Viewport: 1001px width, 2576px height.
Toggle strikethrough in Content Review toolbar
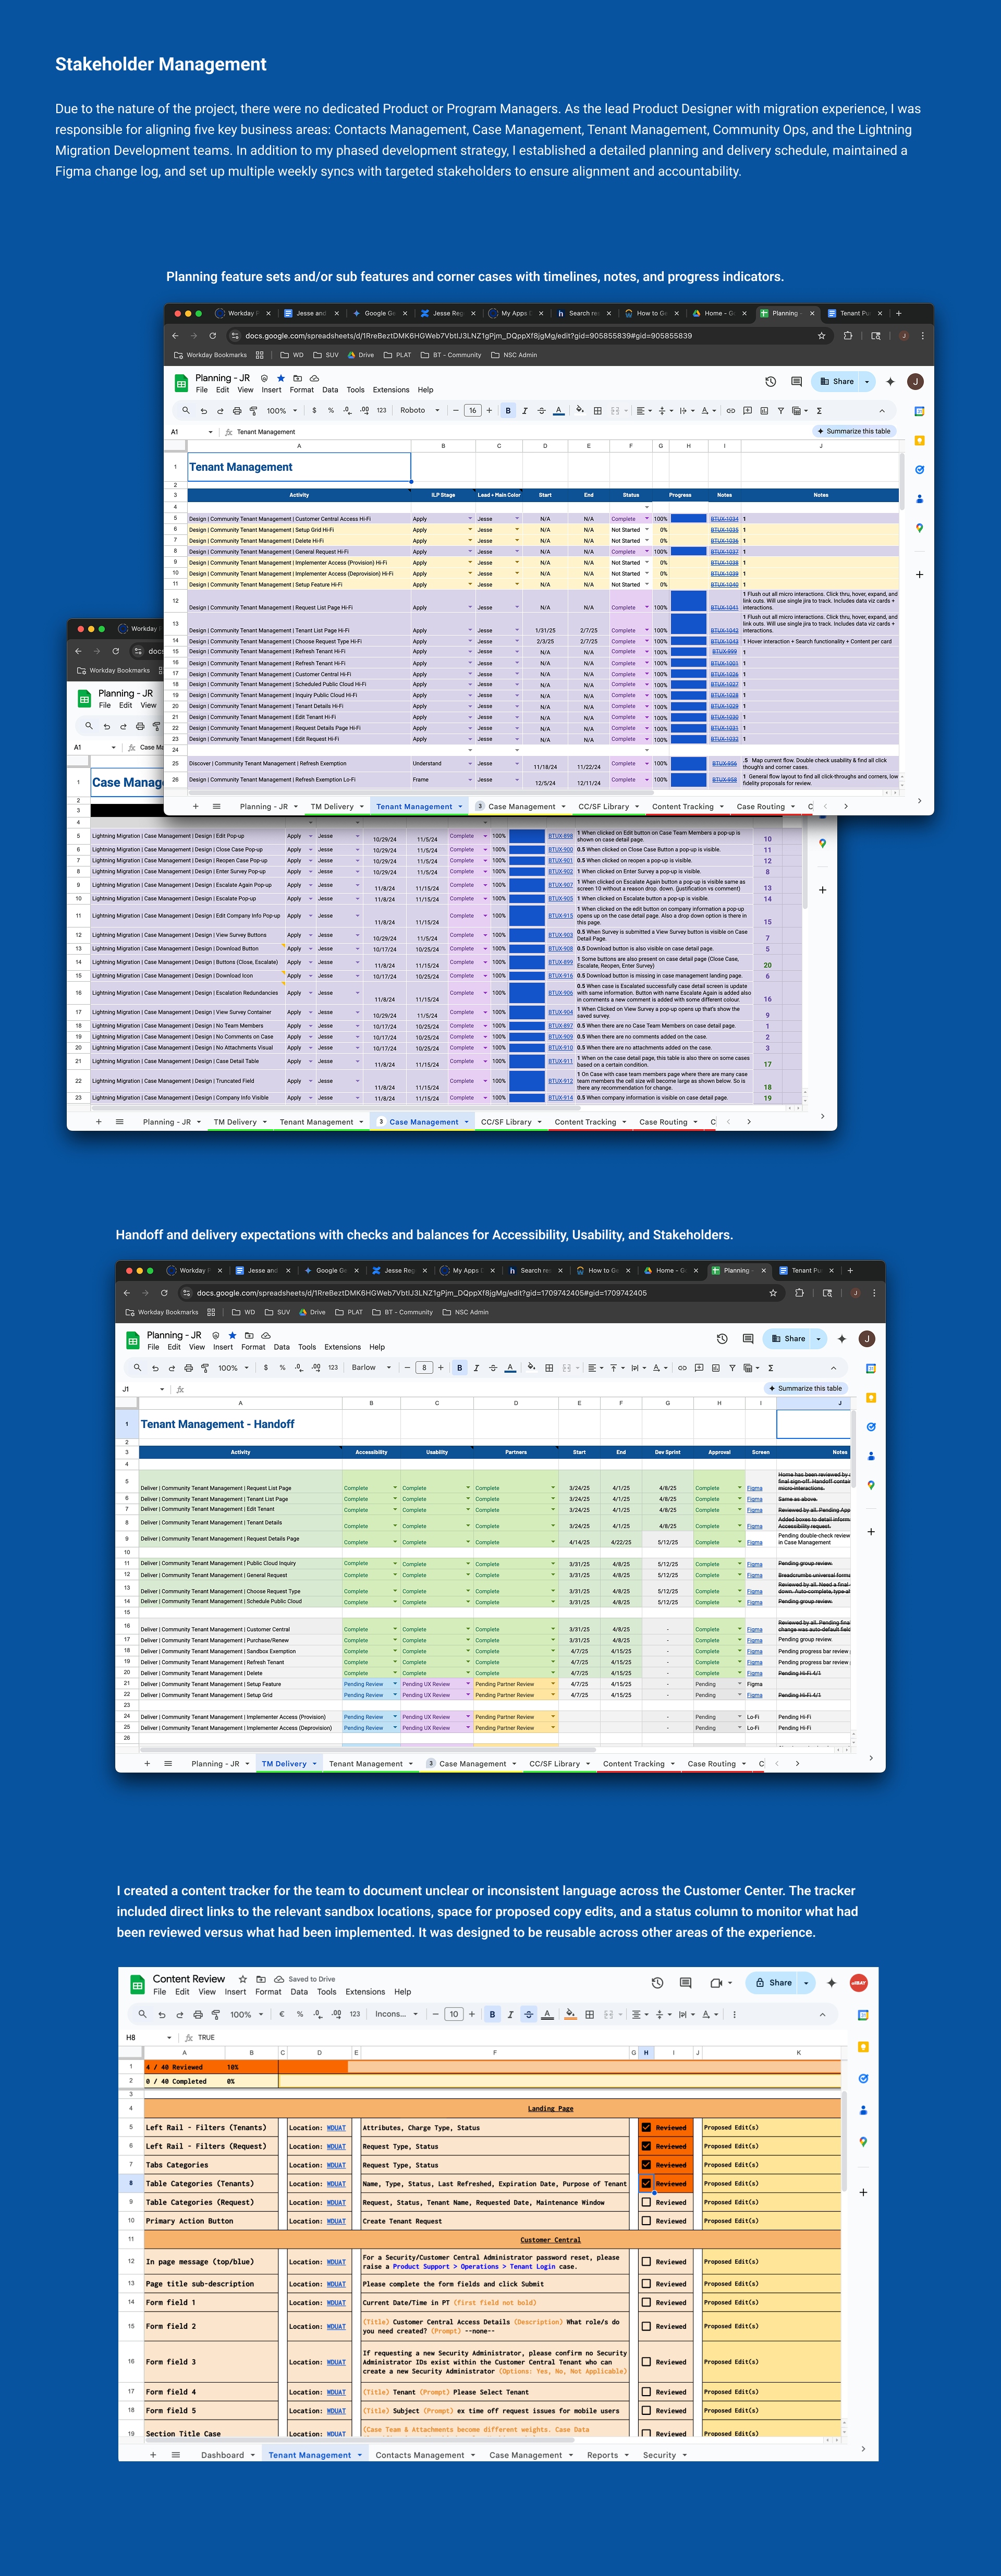click(529, 2014)
